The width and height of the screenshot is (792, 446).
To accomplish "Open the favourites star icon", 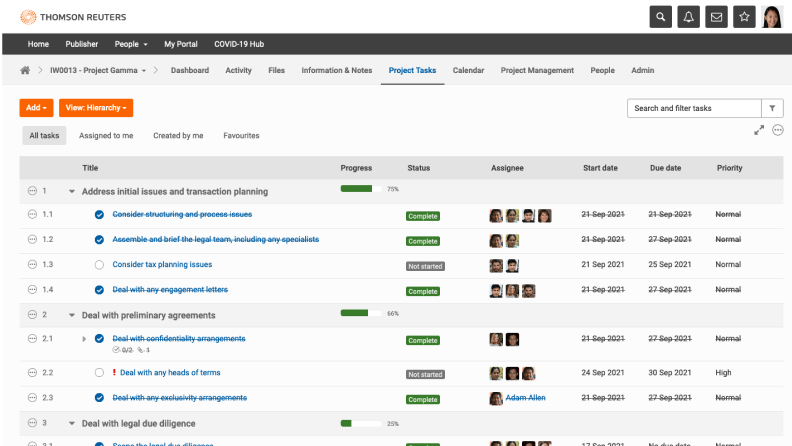I will click(x=744, y=17).
